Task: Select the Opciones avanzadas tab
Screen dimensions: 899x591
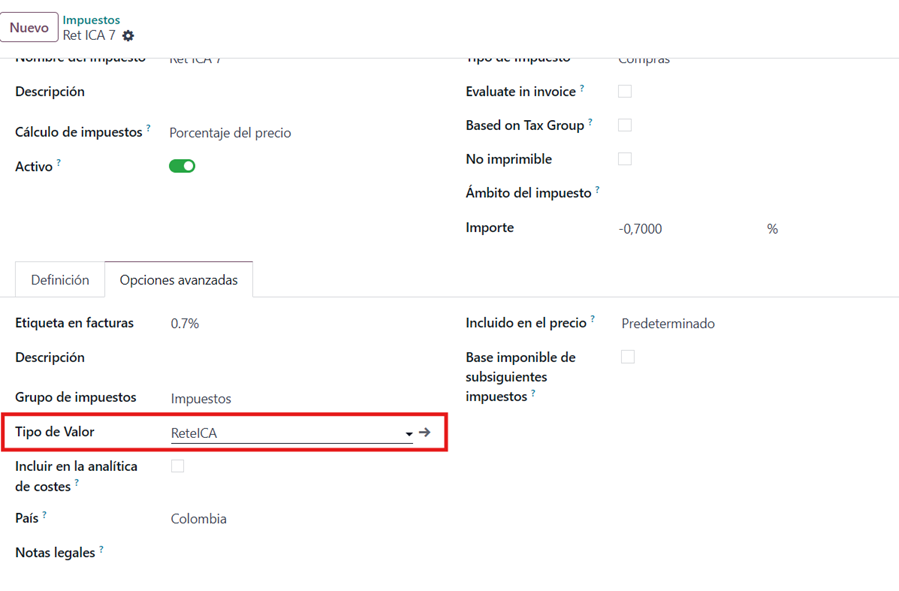Action: coord(179,280)
